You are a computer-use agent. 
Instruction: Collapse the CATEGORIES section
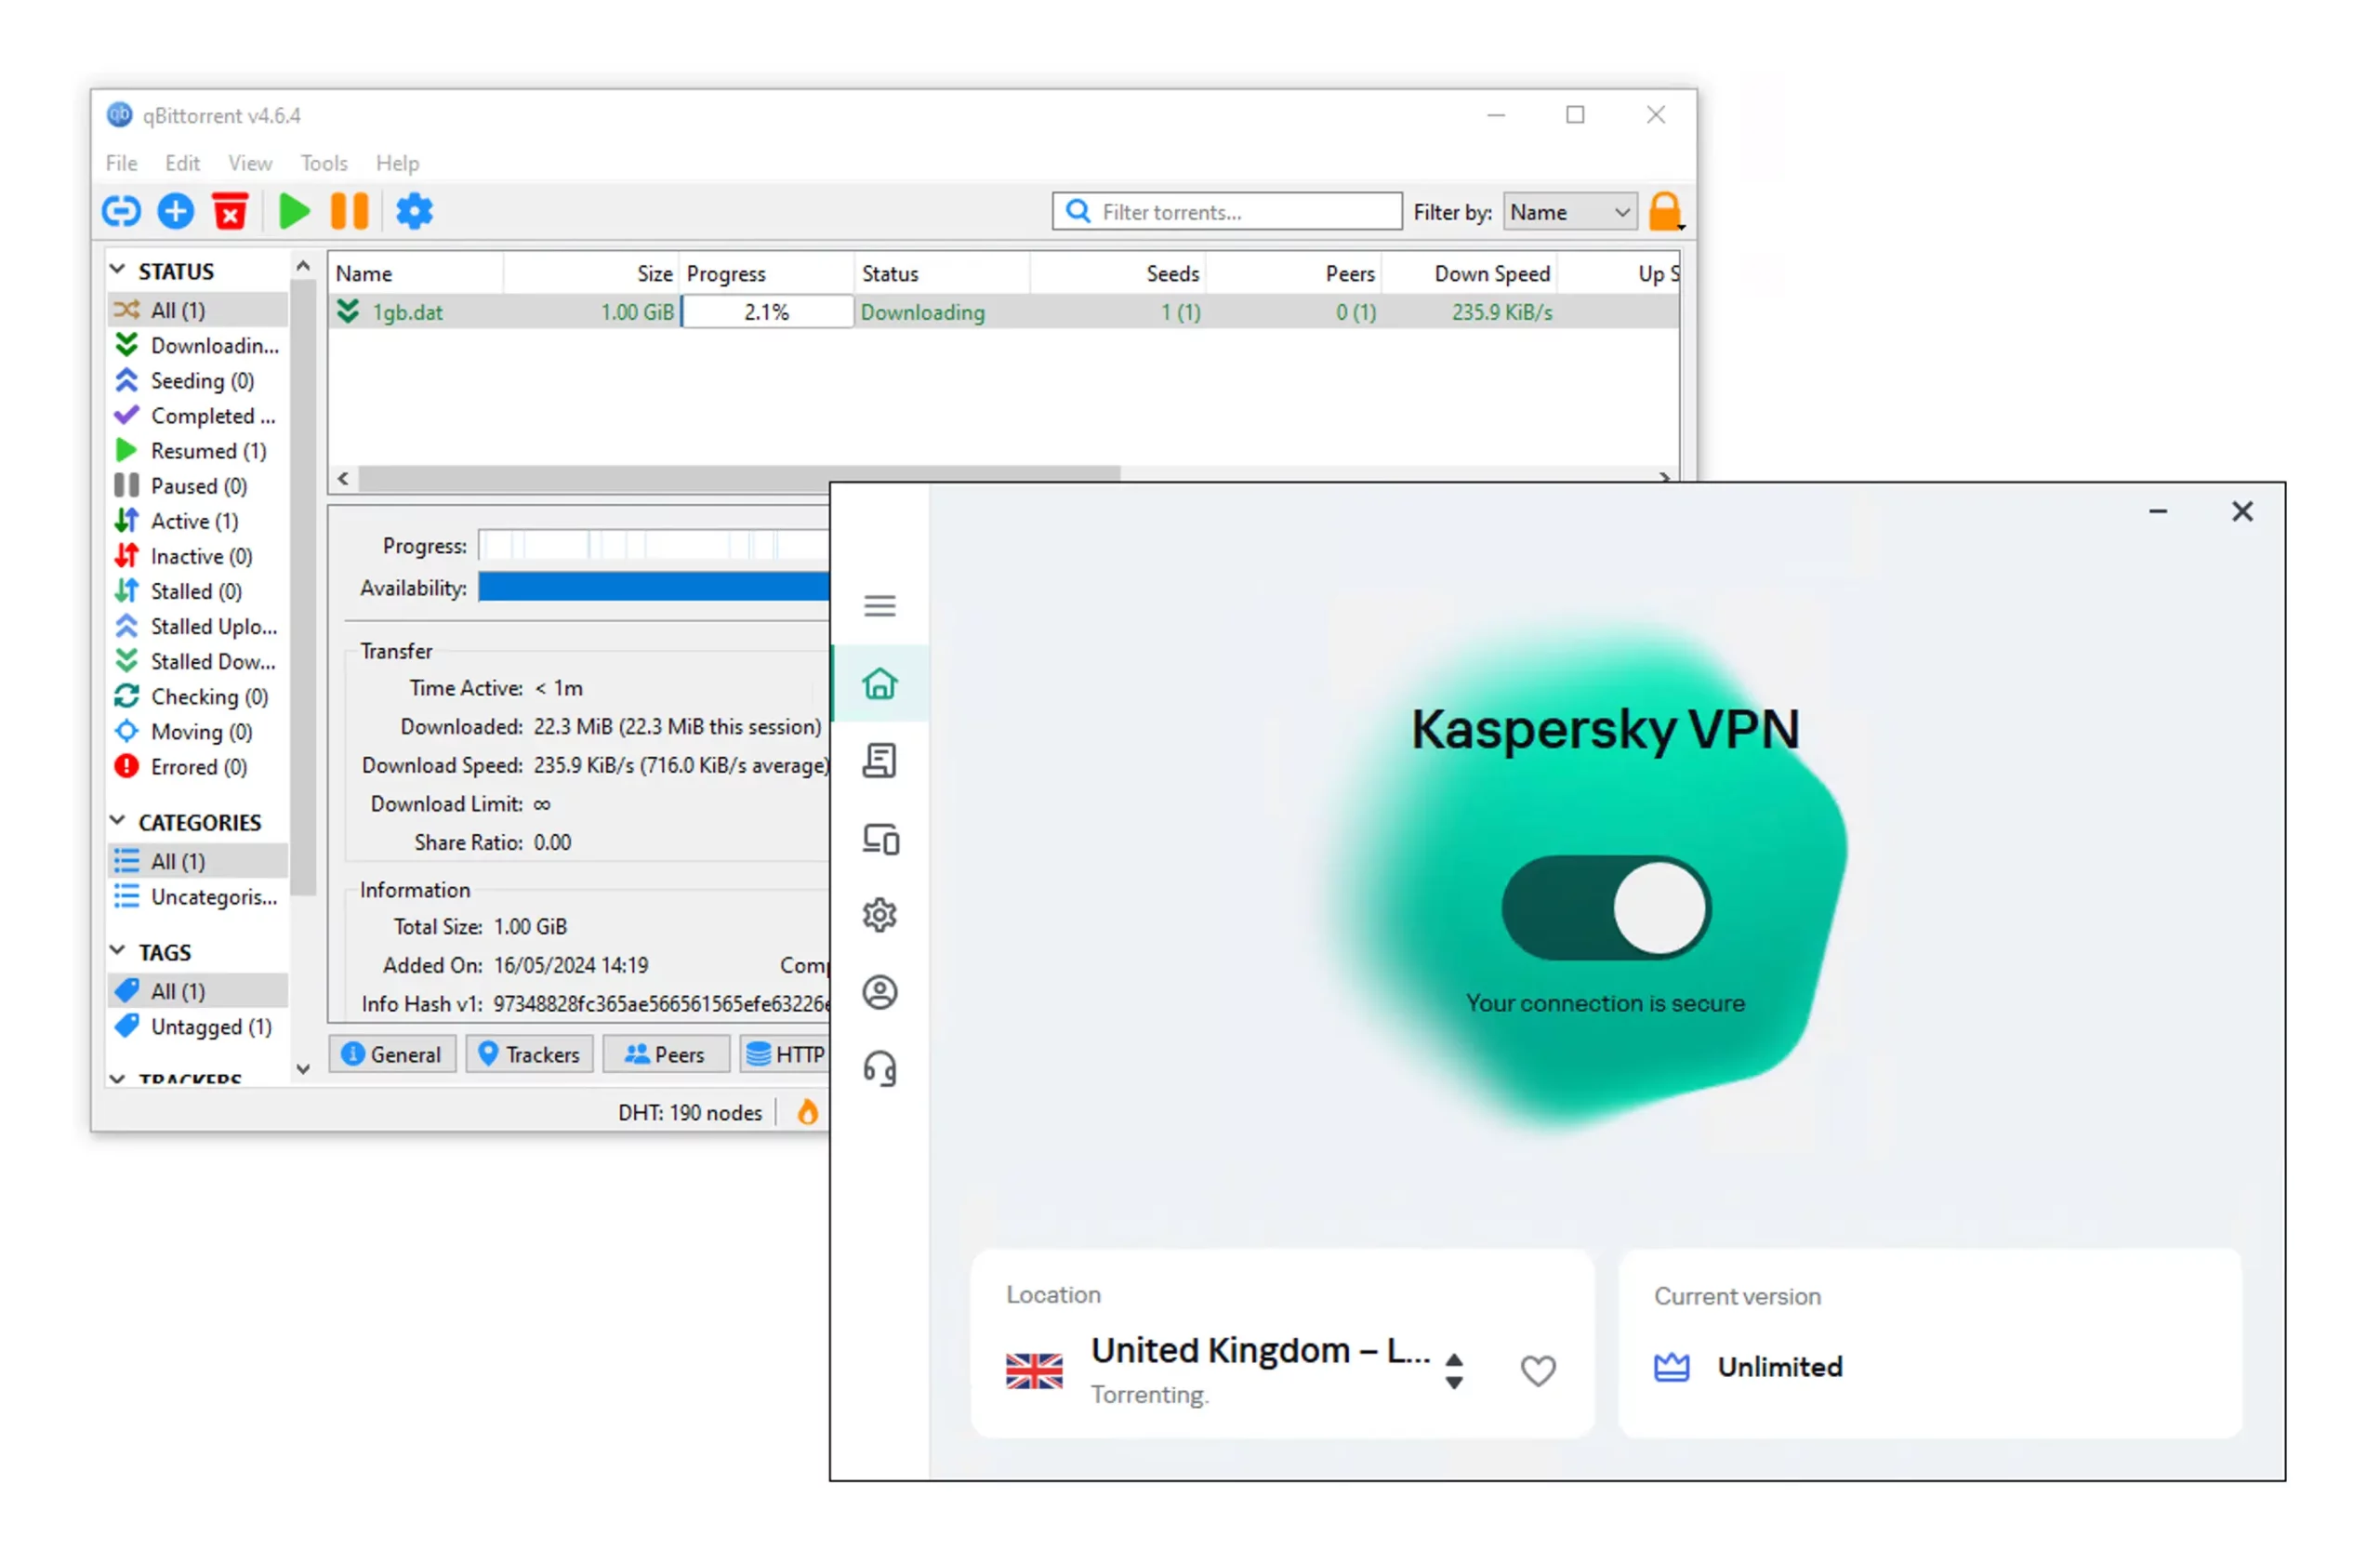(x=117, y=820)
